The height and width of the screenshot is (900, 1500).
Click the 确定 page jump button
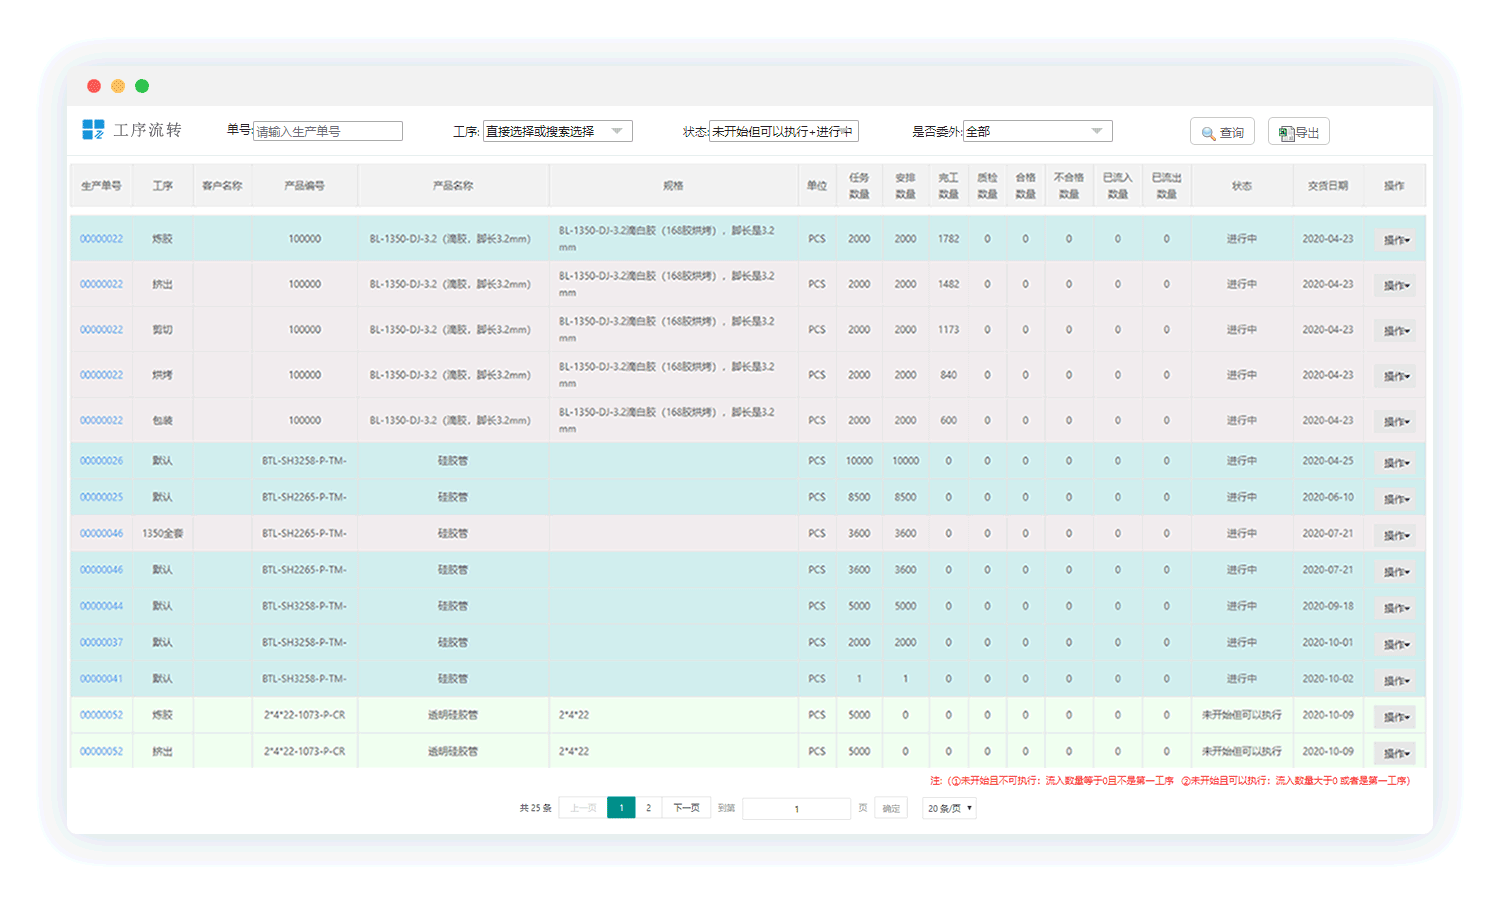coord(890,808)
